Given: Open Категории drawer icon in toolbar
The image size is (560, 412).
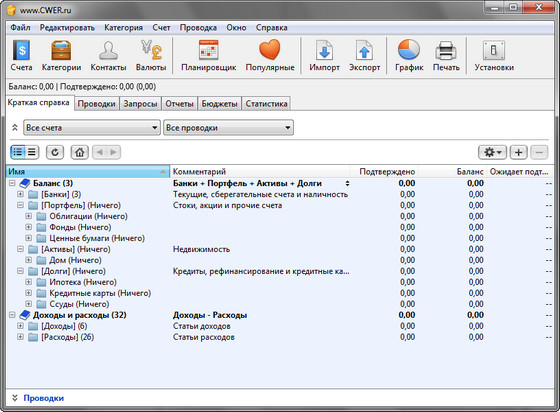Looking at the screenshot, I should pyautogui.click(x=61, y=50).
